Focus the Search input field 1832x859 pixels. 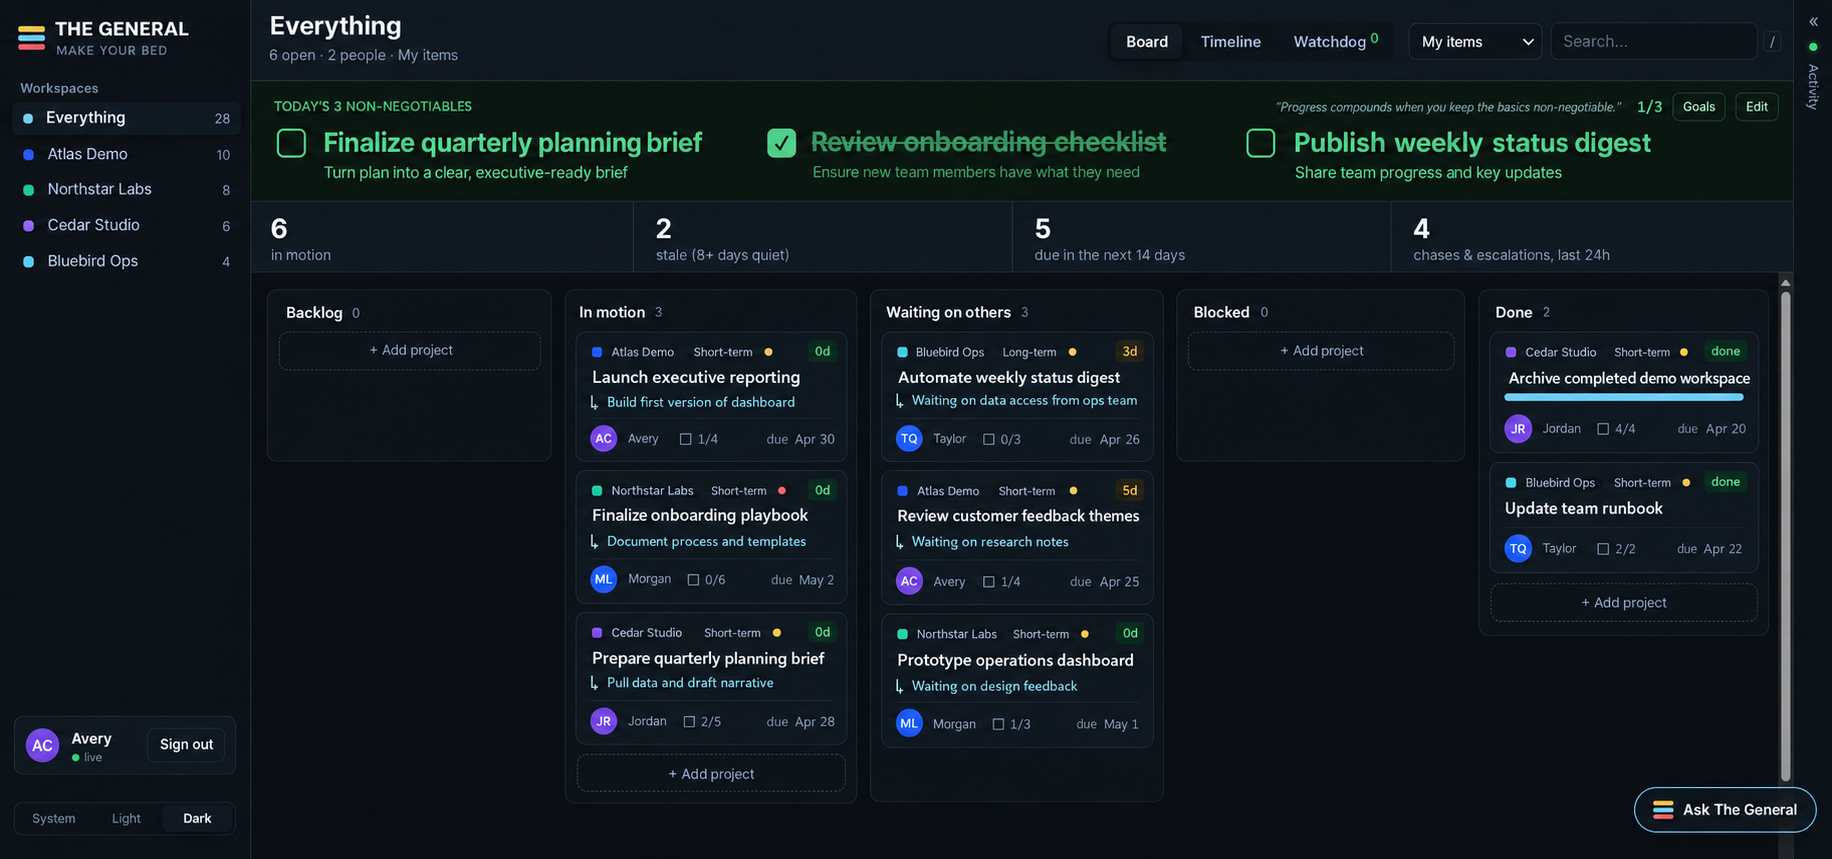click(1654, 42)
